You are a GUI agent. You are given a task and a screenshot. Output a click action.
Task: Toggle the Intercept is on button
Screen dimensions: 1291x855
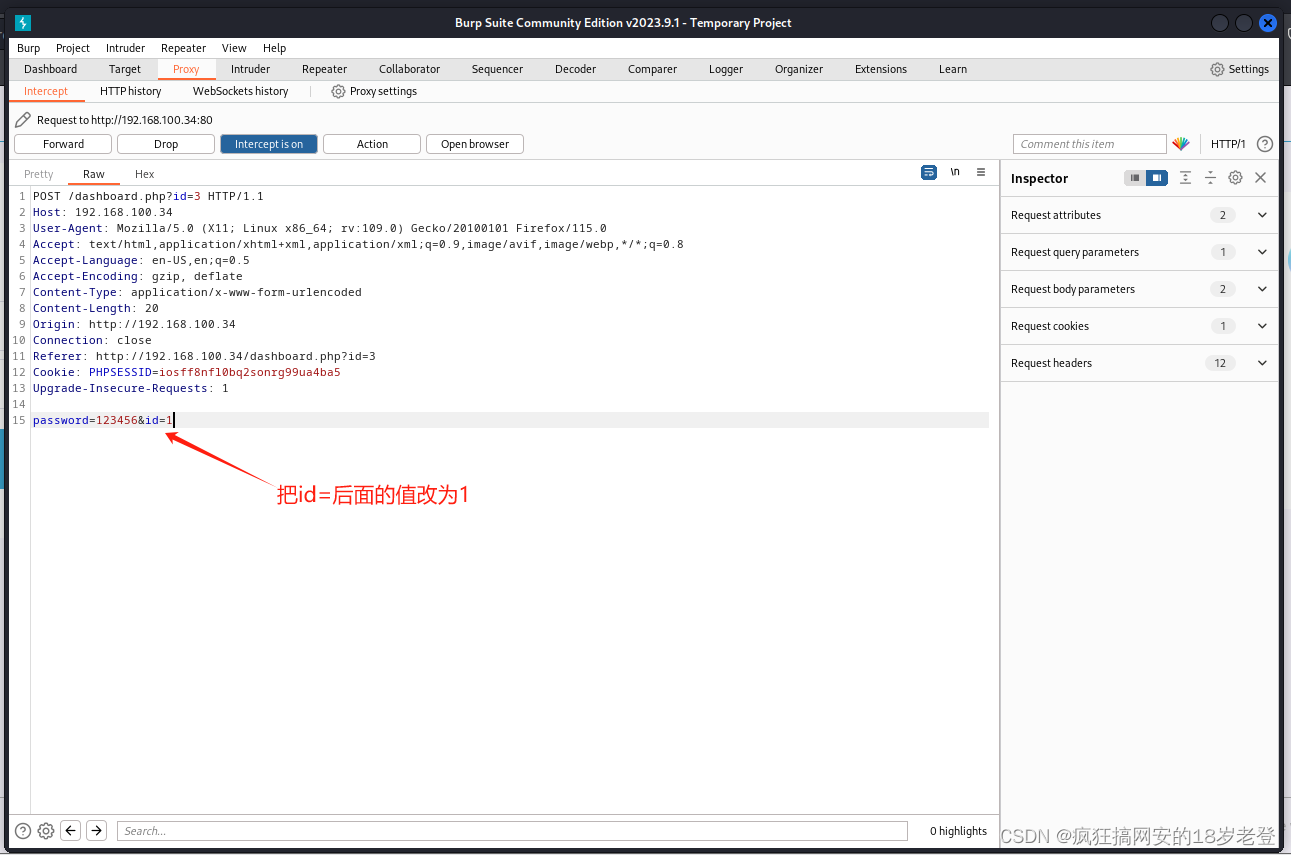(269, 144)
